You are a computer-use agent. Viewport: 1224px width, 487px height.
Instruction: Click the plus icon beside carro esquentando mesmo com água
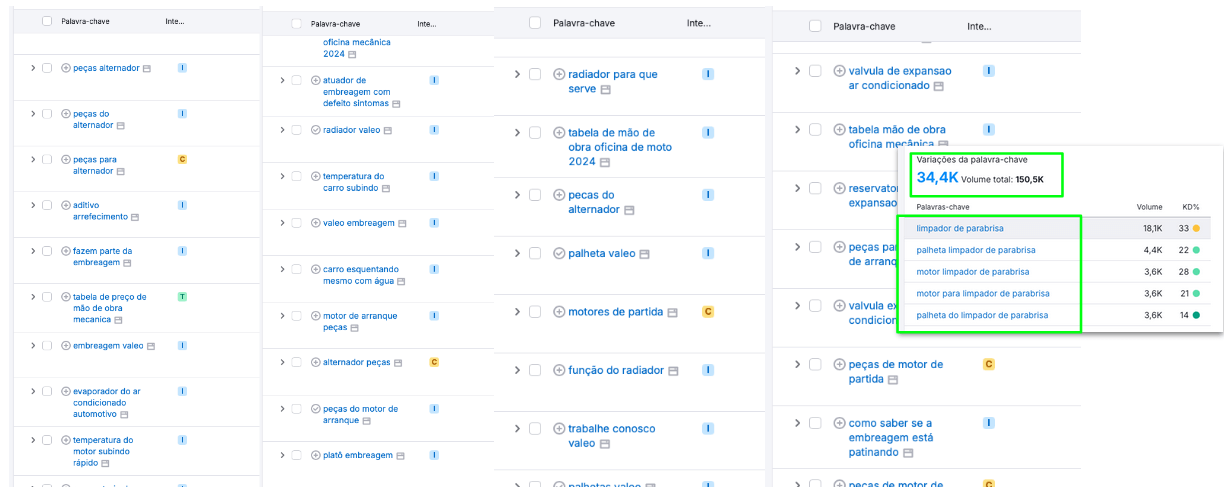pos(316,269)
